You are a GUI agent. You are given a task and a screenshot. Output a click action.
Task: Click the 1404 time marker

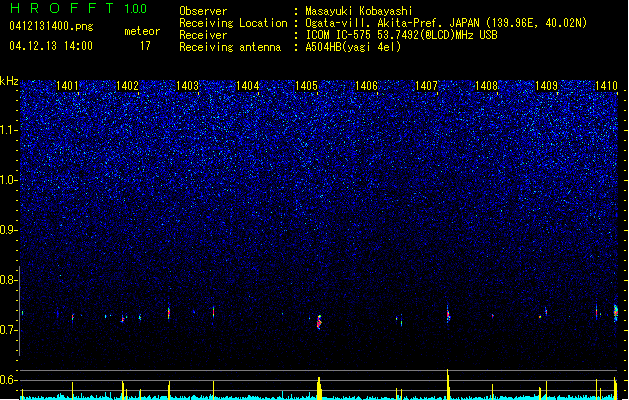[x=248, y=85]
